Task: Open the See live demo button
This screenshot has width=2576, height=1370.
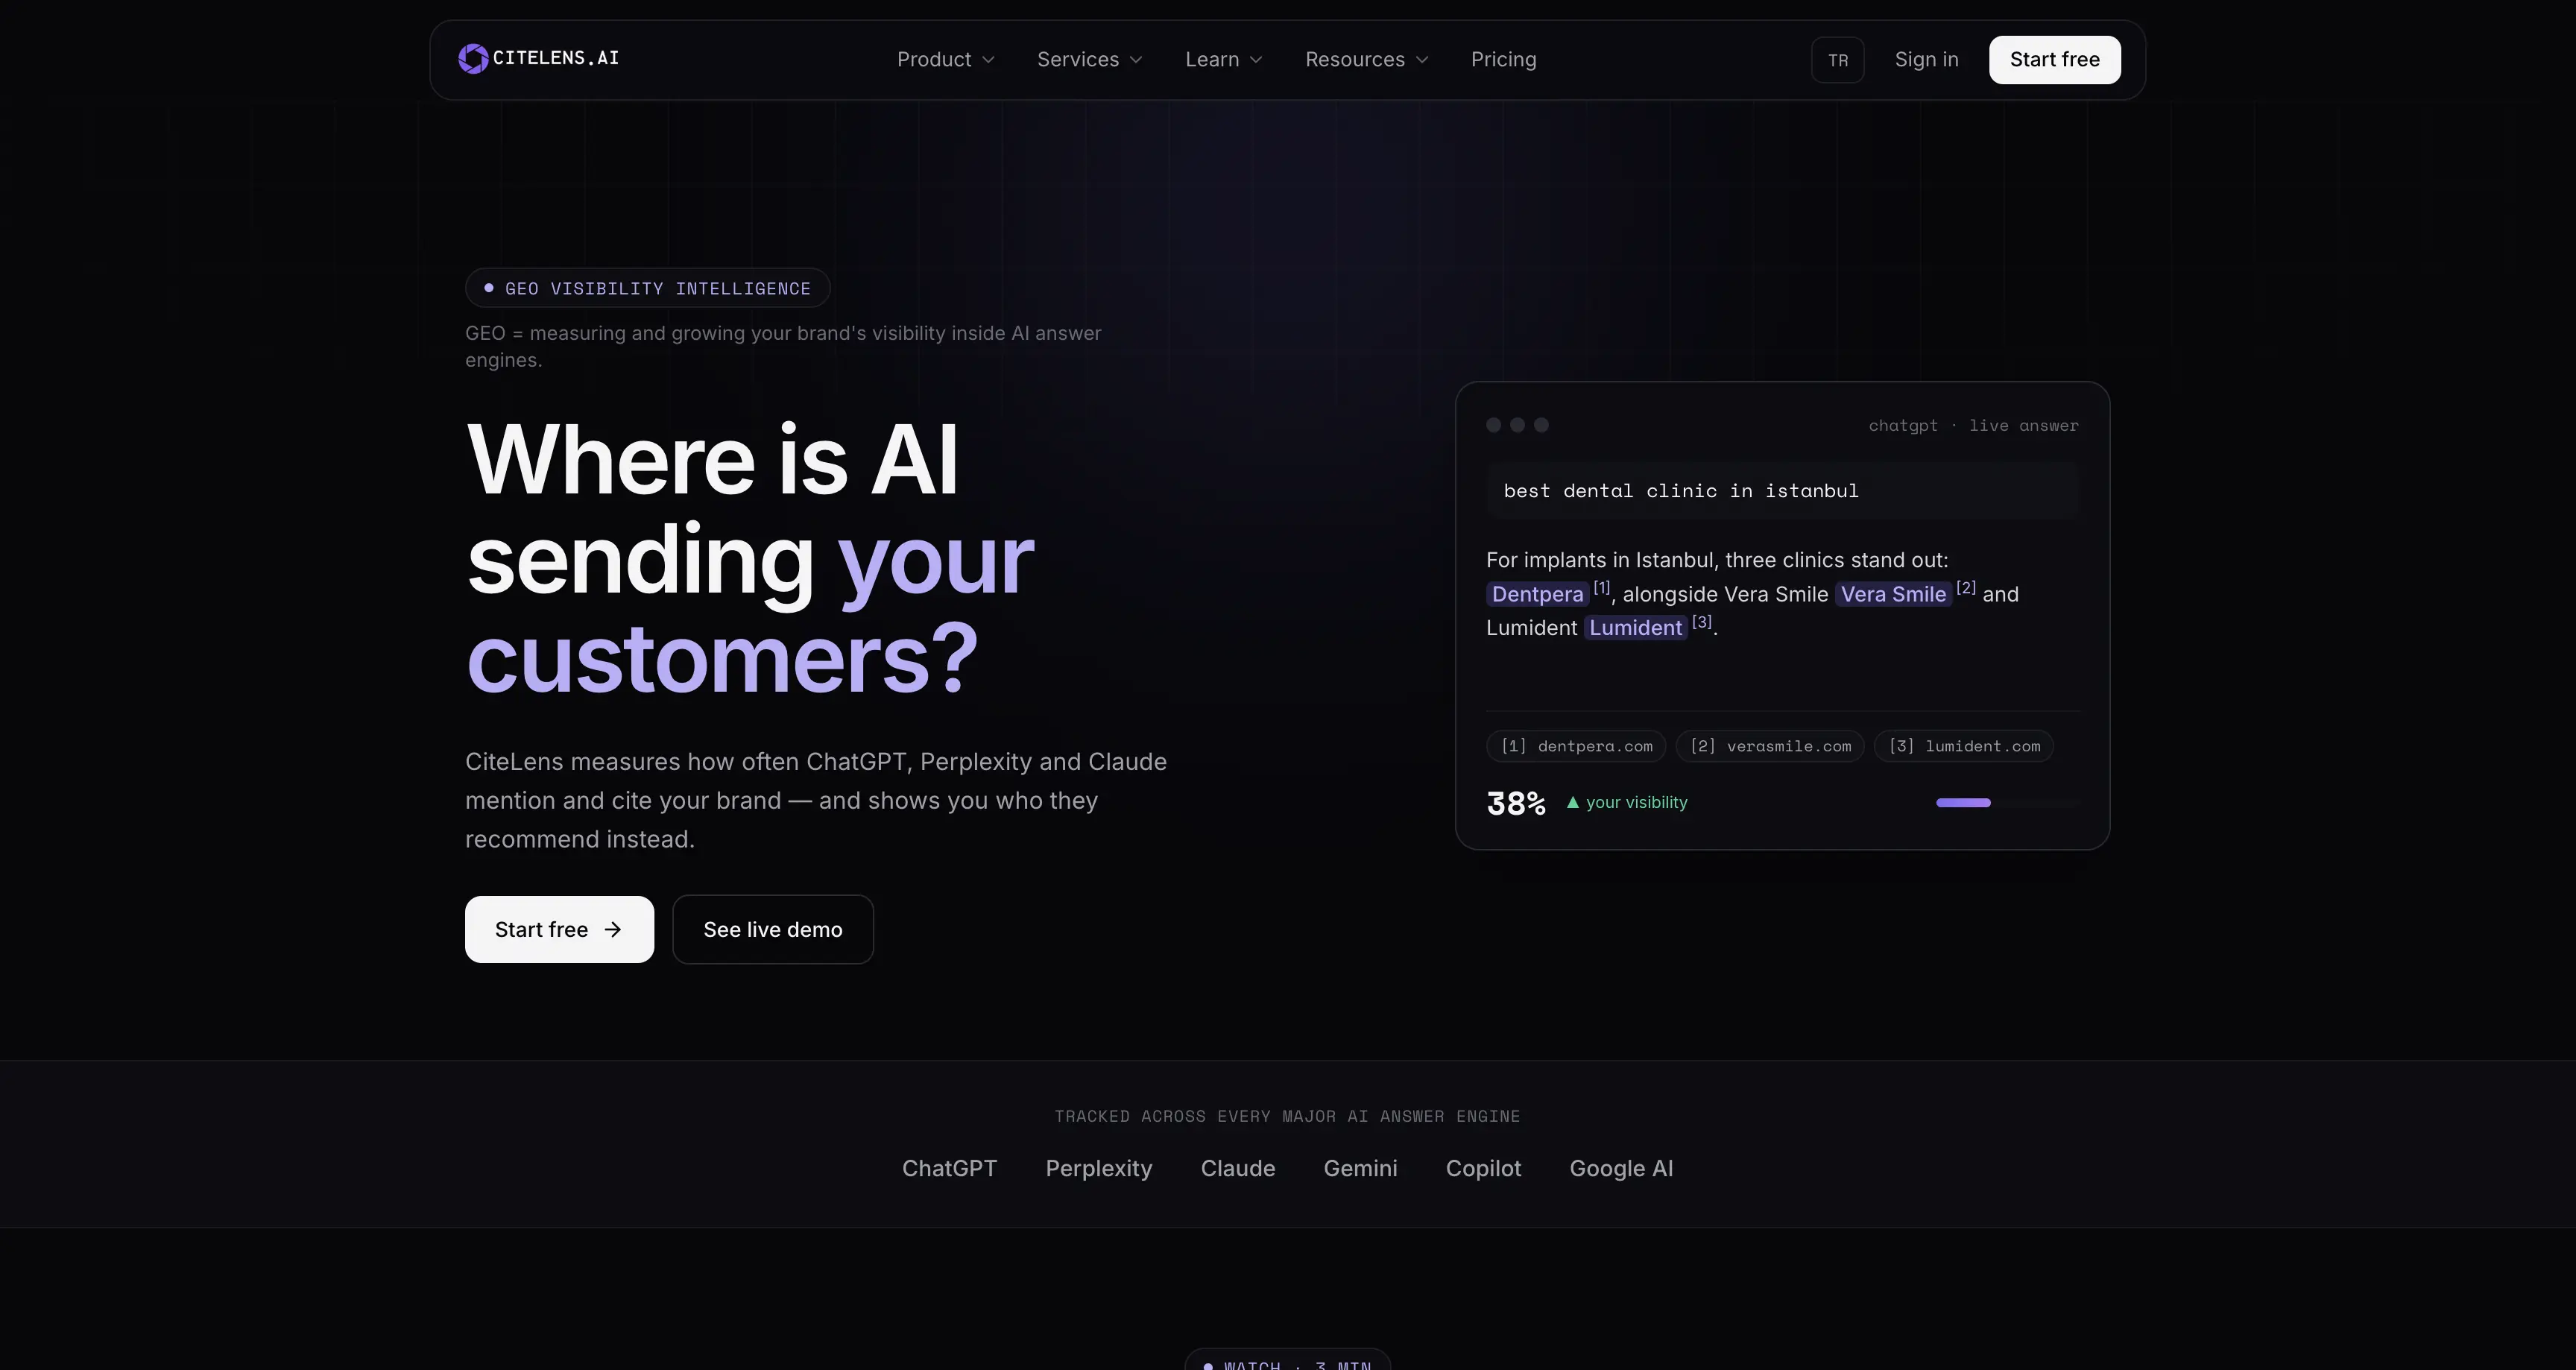Action: click(773, 929)
